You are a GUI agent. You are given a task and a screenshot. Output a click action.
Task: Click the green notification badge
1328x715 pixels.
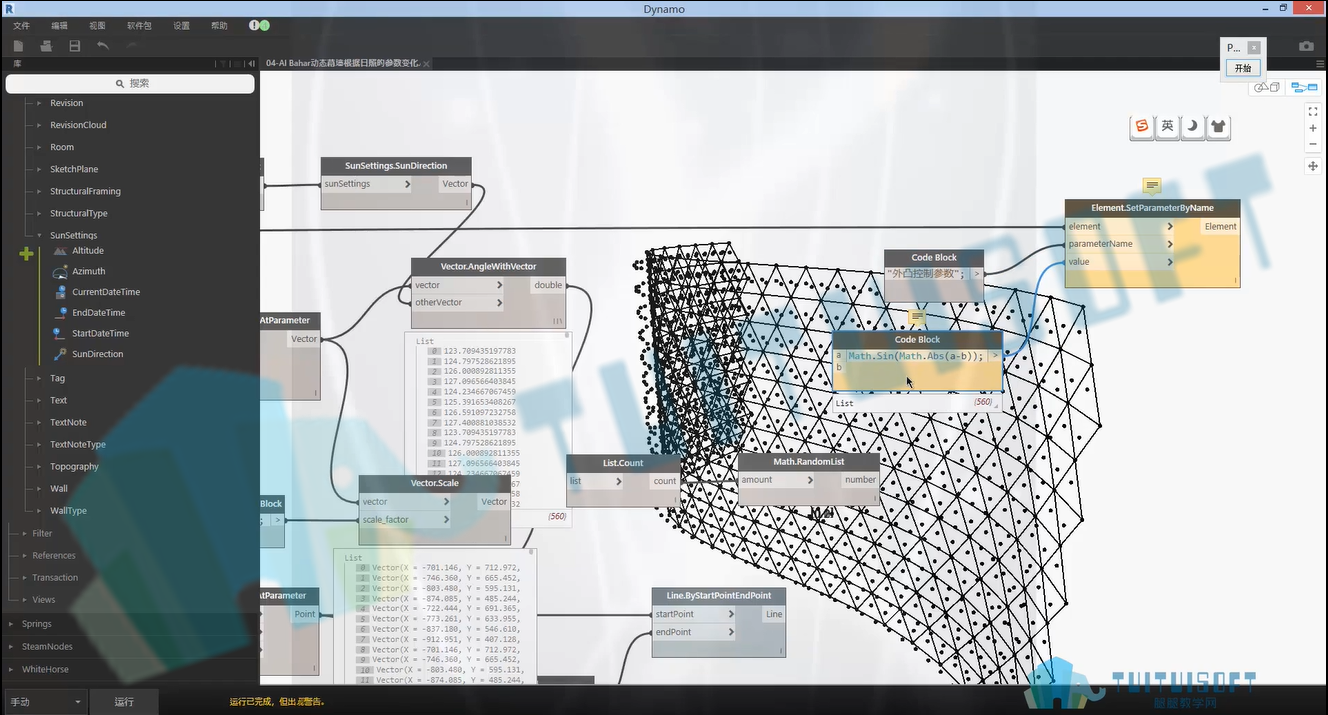pyautogui.click(x=264, y=25)
